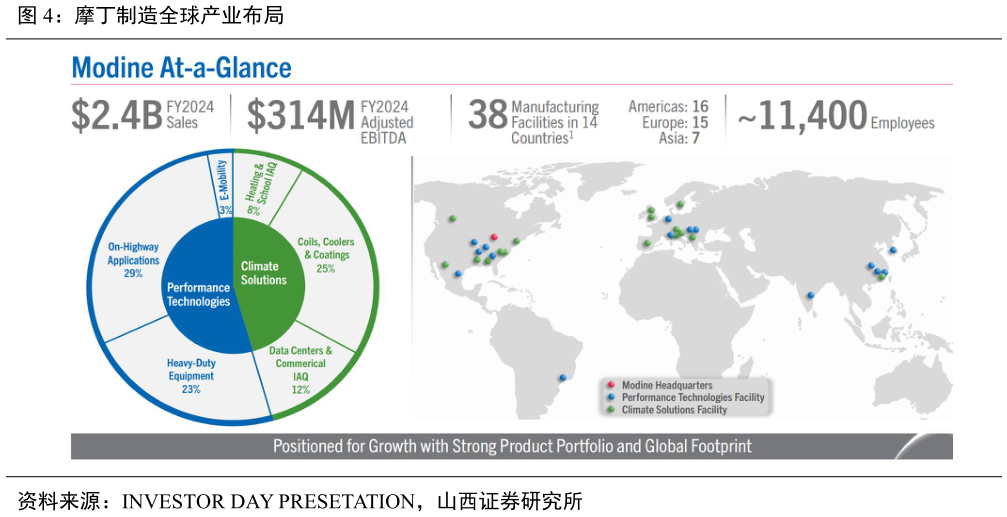The image size is (1007, 517).
Task: Click the green facility marker on the US west coast
Action: (444, 265)
